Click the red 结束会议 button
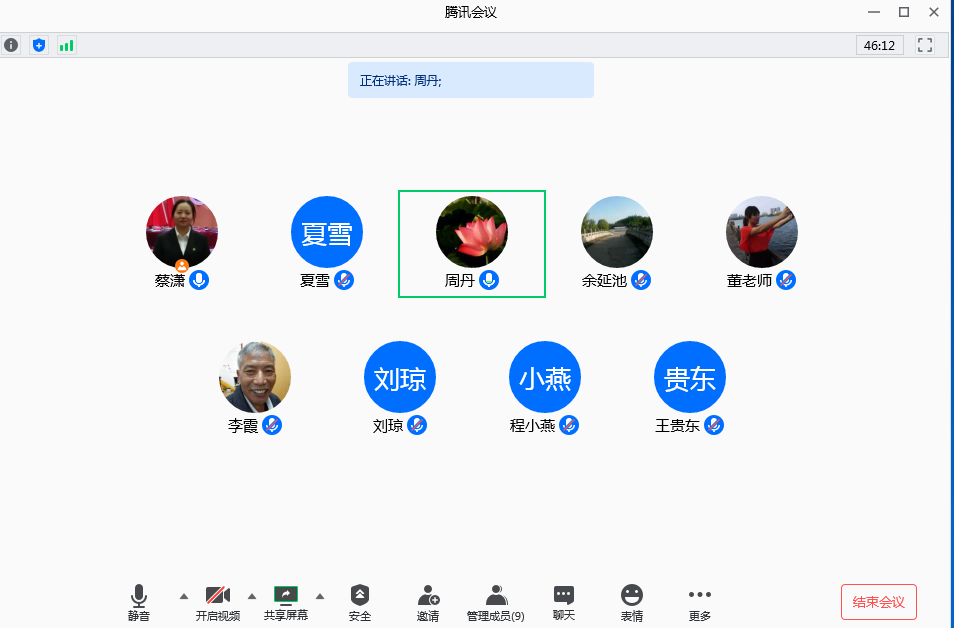Screen dimensions: 954x628 879,602
